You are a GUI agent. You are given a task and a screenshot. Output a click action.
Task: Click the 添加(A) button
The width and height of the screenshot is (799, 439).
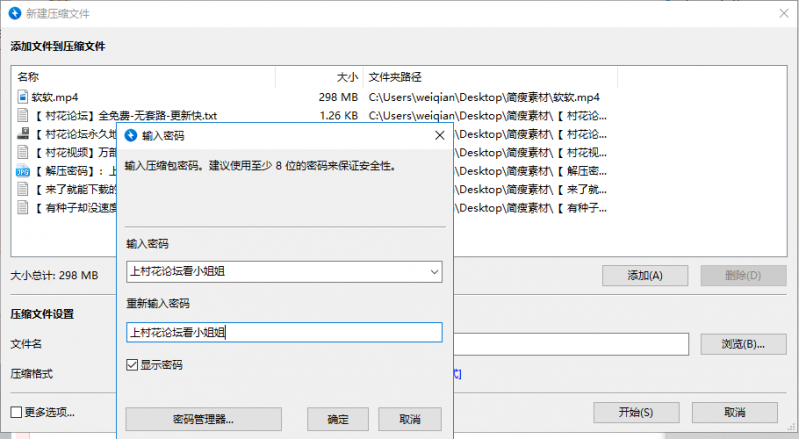click(x=643, y=275)
